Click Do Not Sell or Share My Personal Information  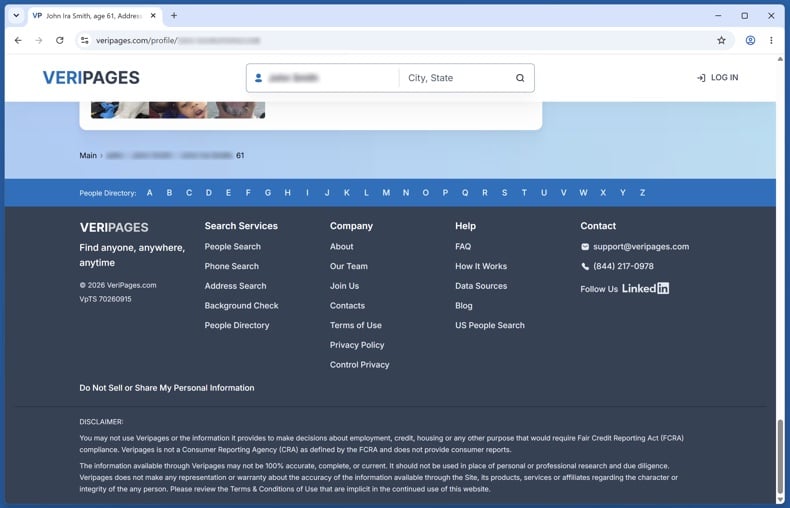click(x=167, y=388)
